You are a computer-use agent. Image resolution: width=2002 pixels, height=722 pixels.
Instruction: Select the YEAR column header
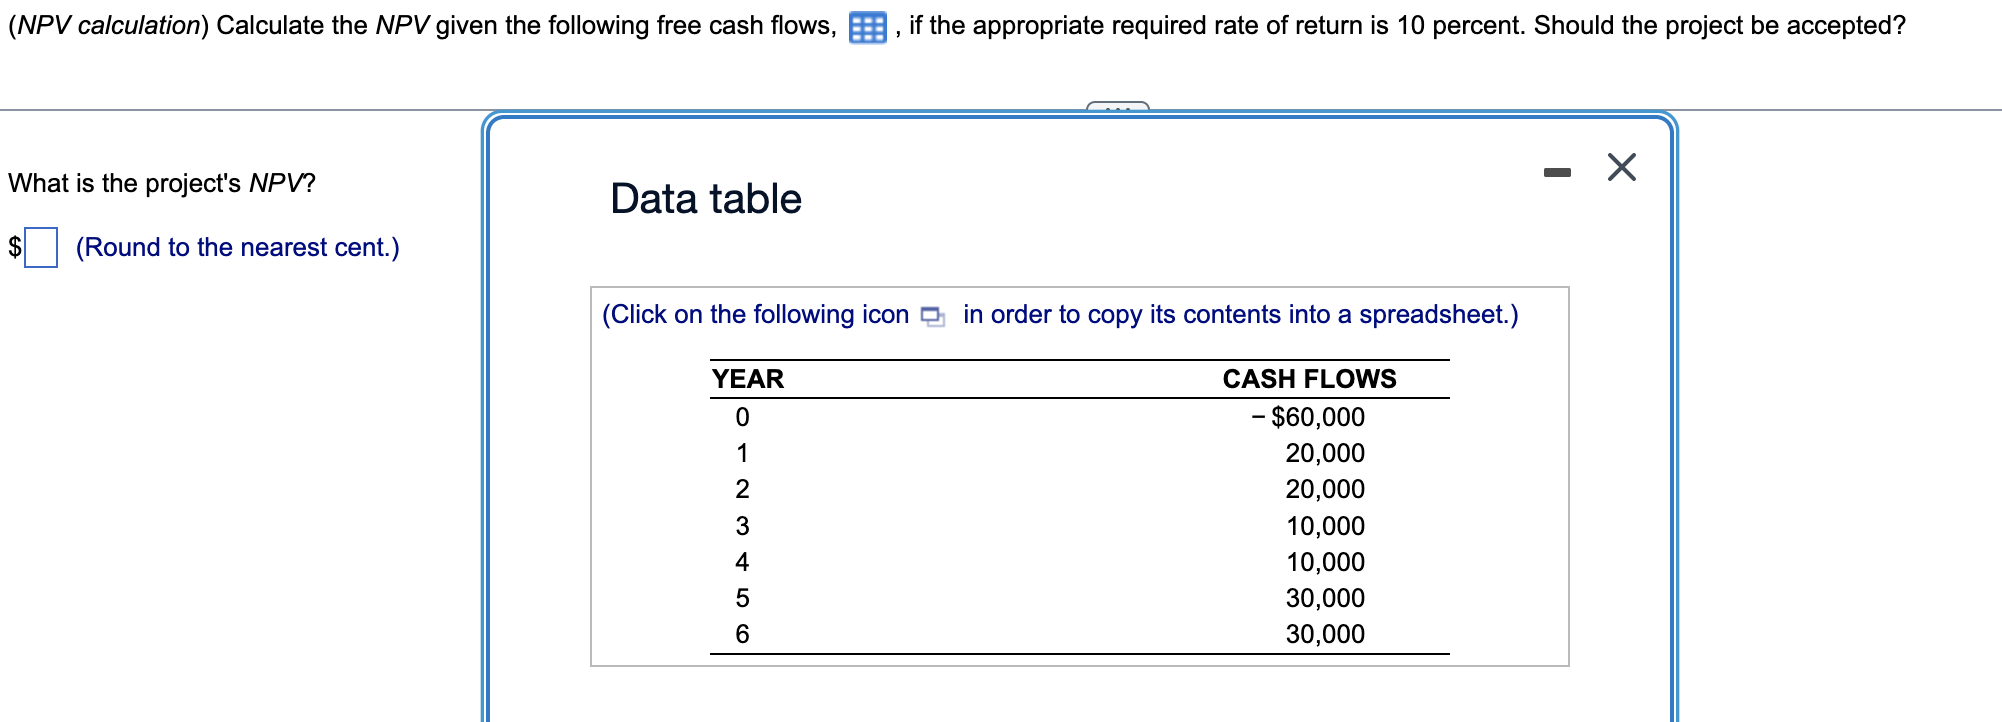tap(748, 379)
